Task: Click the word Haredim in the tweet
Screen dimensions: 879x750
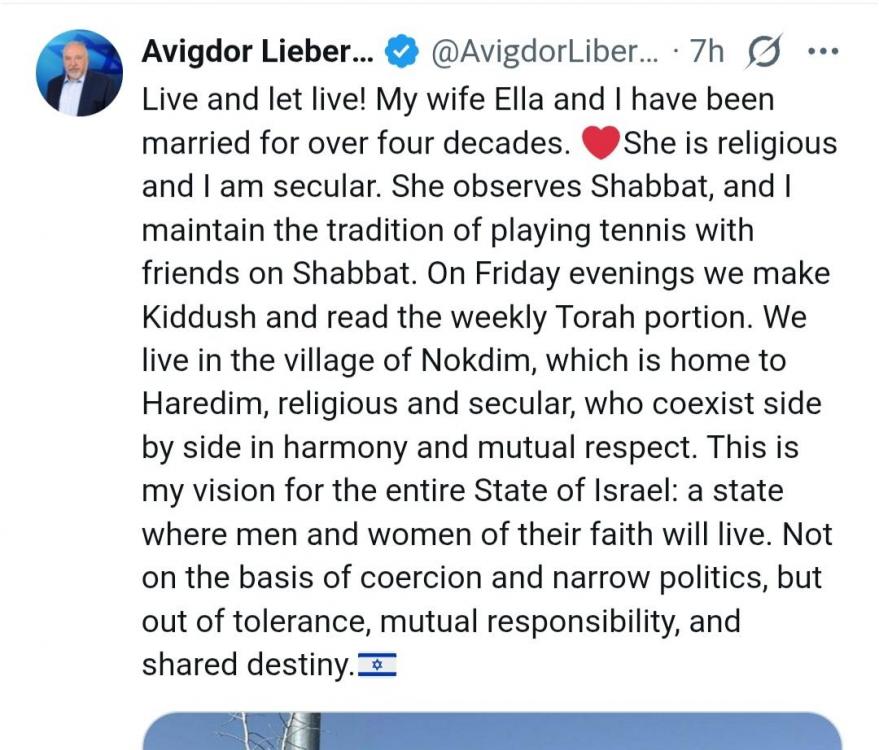Action: point(202,404)
